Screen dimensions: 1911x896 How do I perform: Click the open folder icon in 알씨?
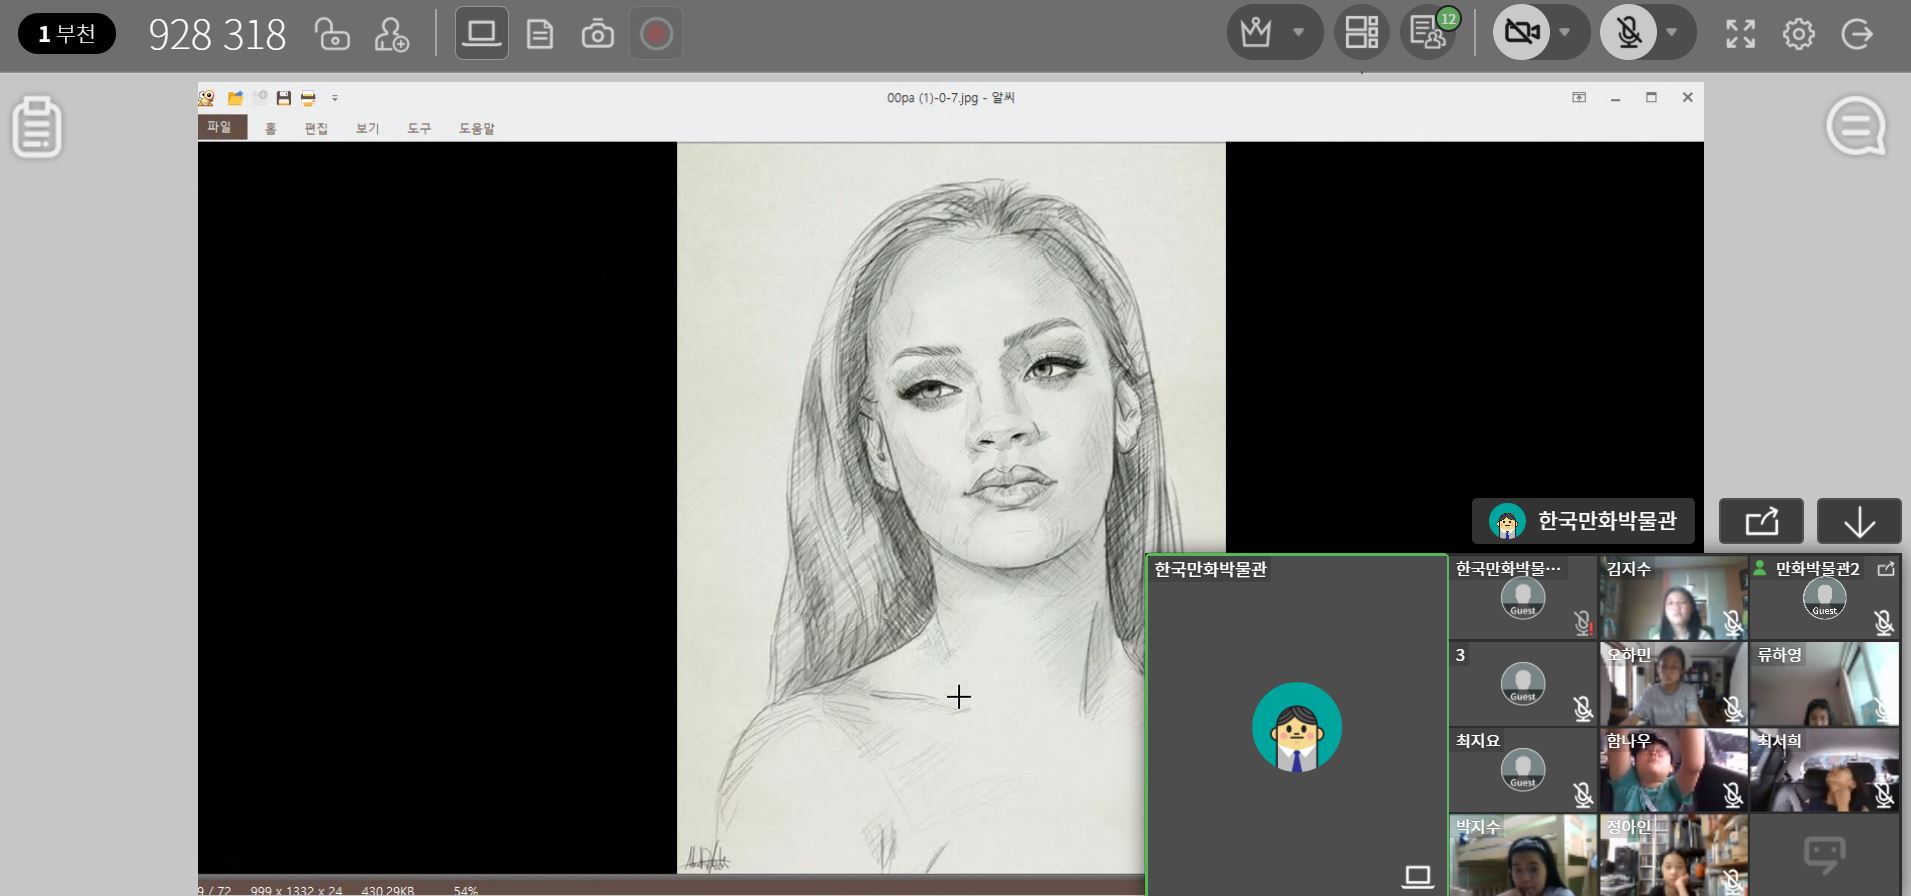click(235, 98)
